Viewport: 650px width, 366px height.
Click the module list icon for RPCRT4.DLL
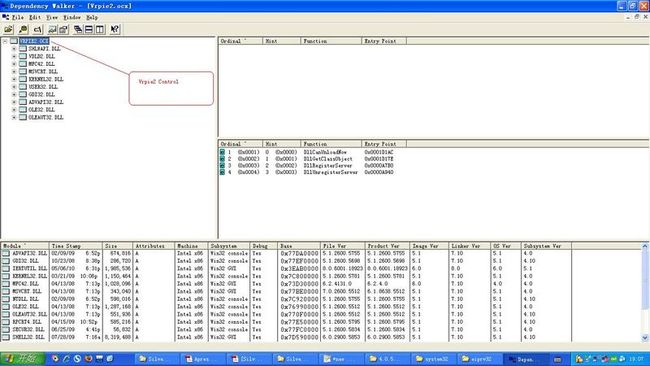[x=6, y=322]
